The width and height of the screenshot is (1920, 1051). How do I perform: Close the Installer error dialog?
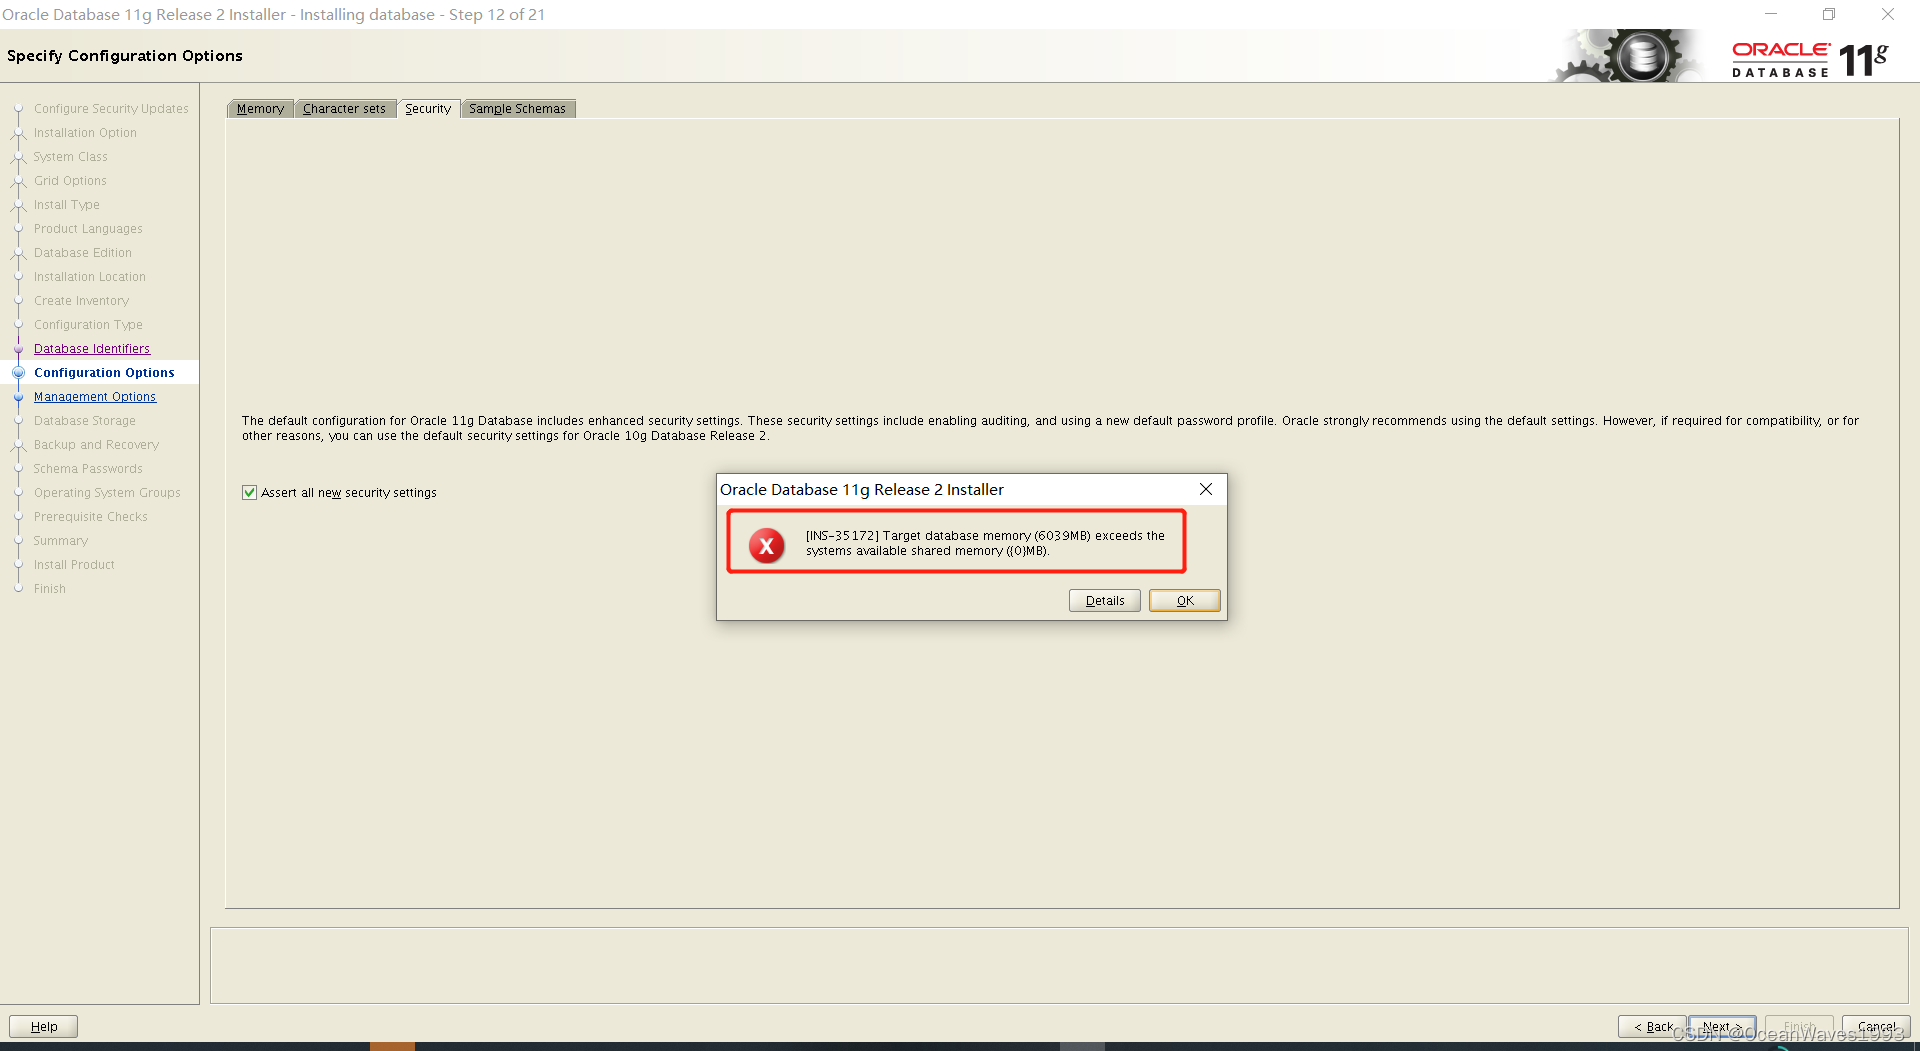1206,489
